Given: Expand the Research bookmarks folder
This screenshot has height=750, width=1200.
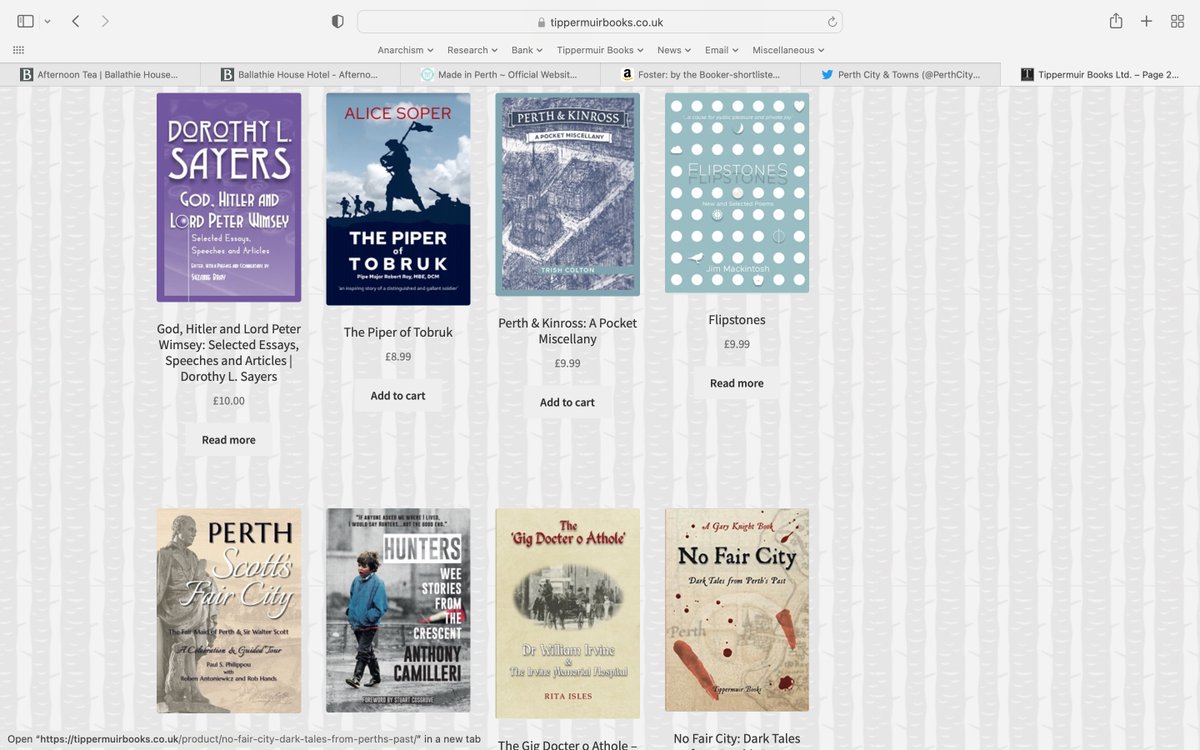Looking at the screenshot, I should tap(472, 50).
